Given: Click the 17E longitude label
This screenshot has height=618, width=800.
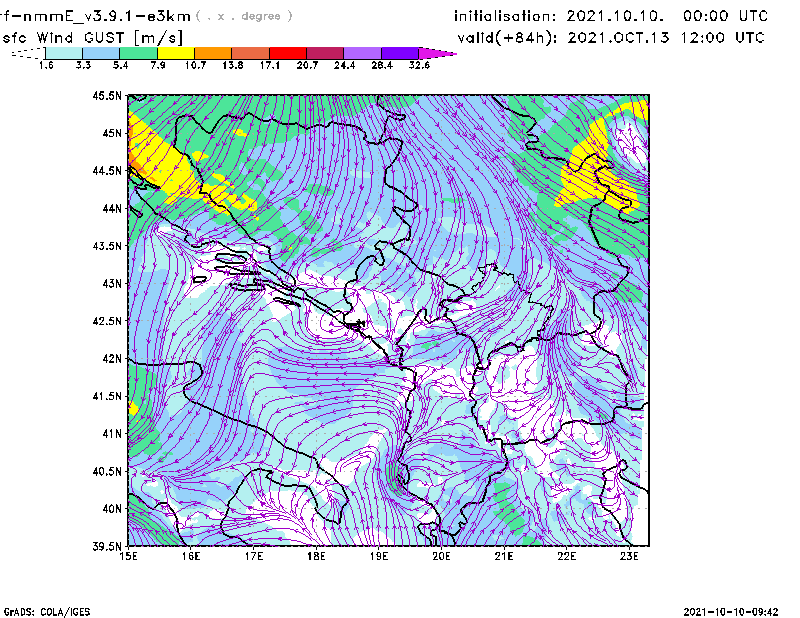Looking at the screenshot, I should click(x=254, y=556).
